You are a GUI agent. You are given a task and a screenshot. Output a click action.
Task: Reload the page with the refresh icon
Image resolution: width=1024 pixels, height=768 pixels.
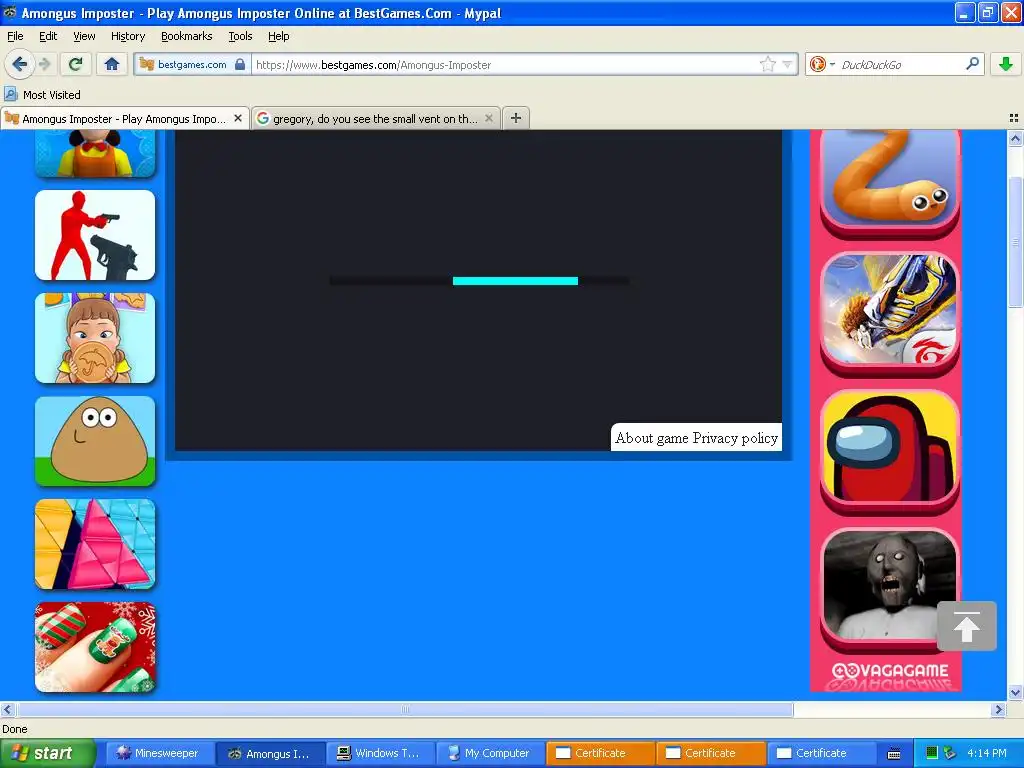click(x=76, y=64)
